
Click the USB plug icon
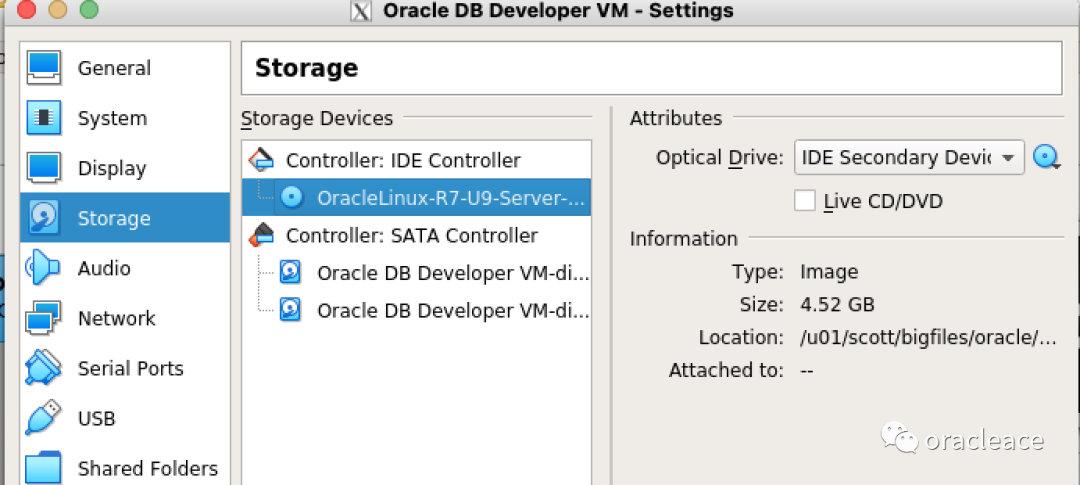[x=44, y=418]
